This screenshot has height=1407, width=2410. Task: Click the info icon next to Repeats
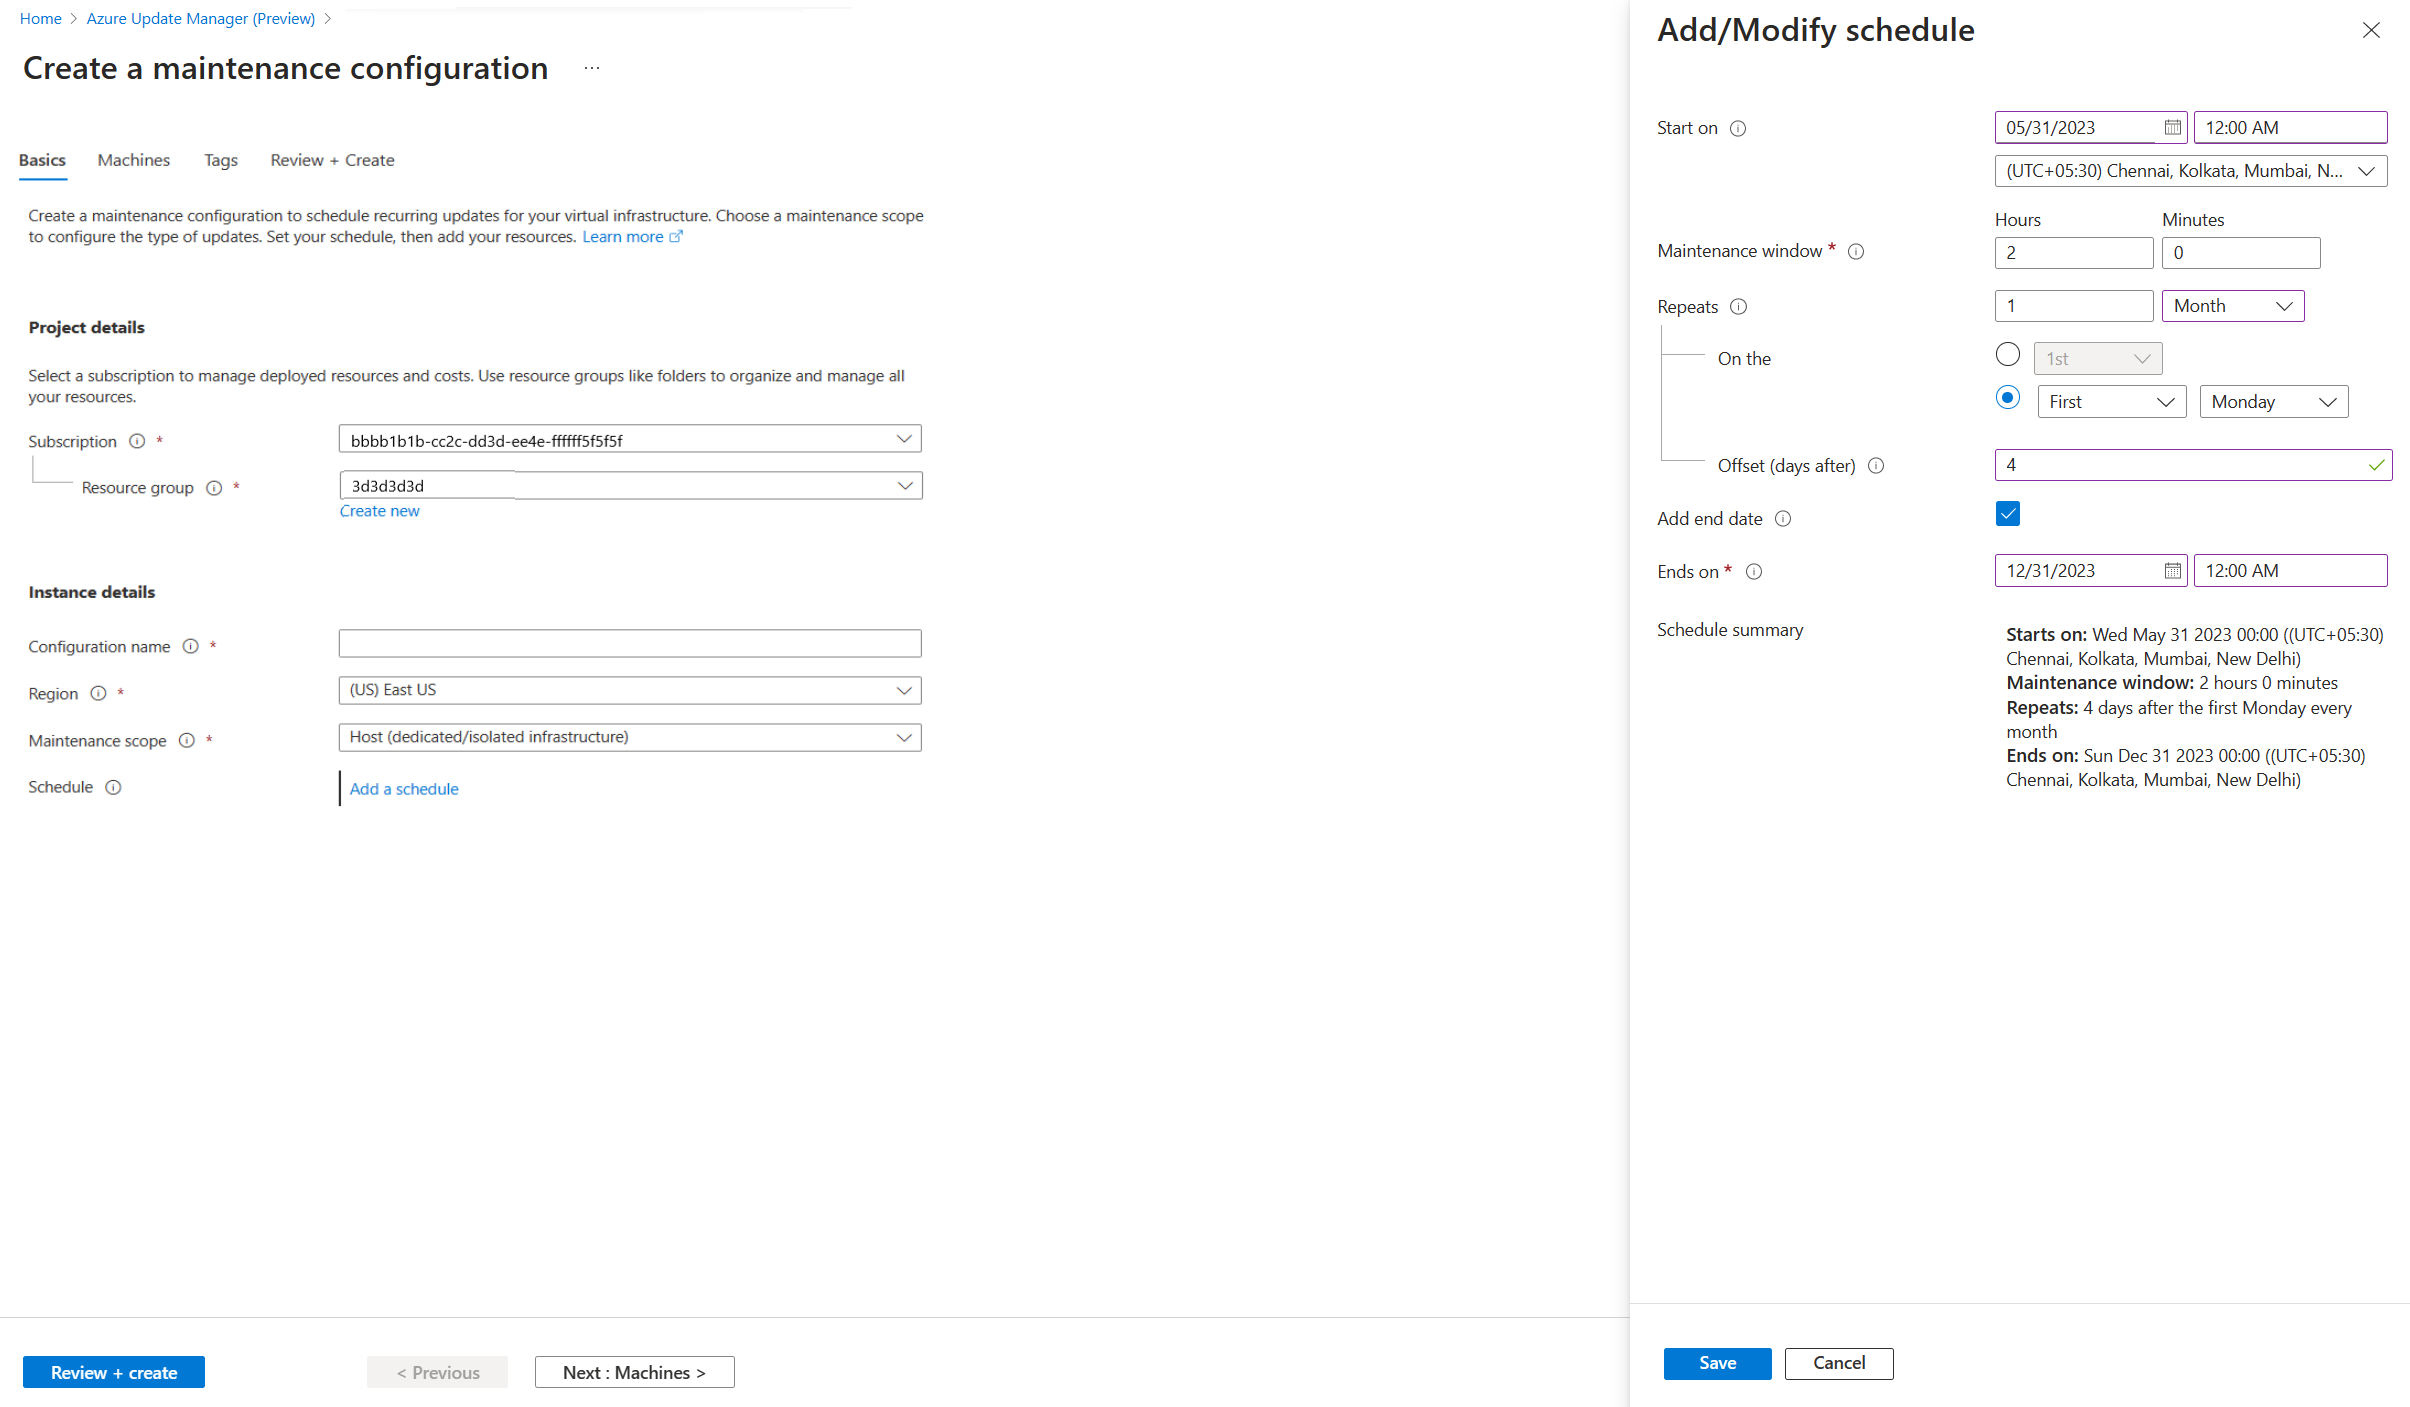tap(1740, 307)
